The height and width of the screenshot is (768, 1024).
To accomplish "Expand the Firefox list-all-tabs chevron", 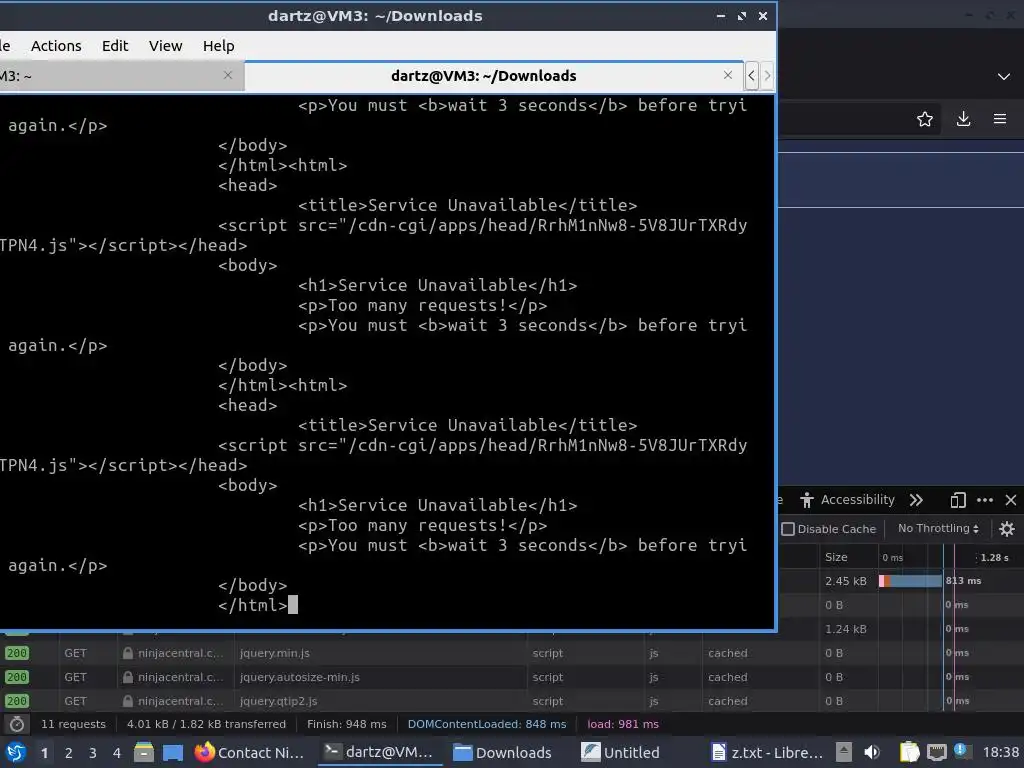I will click(x=1004, y=76).
